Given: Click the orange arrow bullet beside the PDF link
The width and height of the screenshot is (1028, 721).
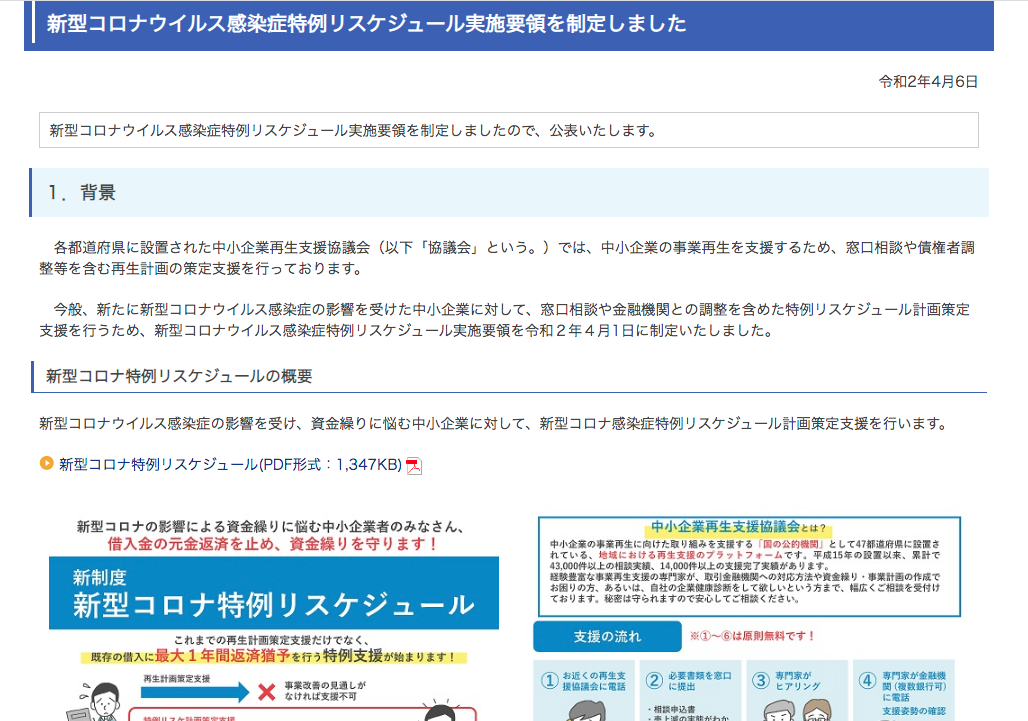Looking at the screenshot, I should point(47,463).
